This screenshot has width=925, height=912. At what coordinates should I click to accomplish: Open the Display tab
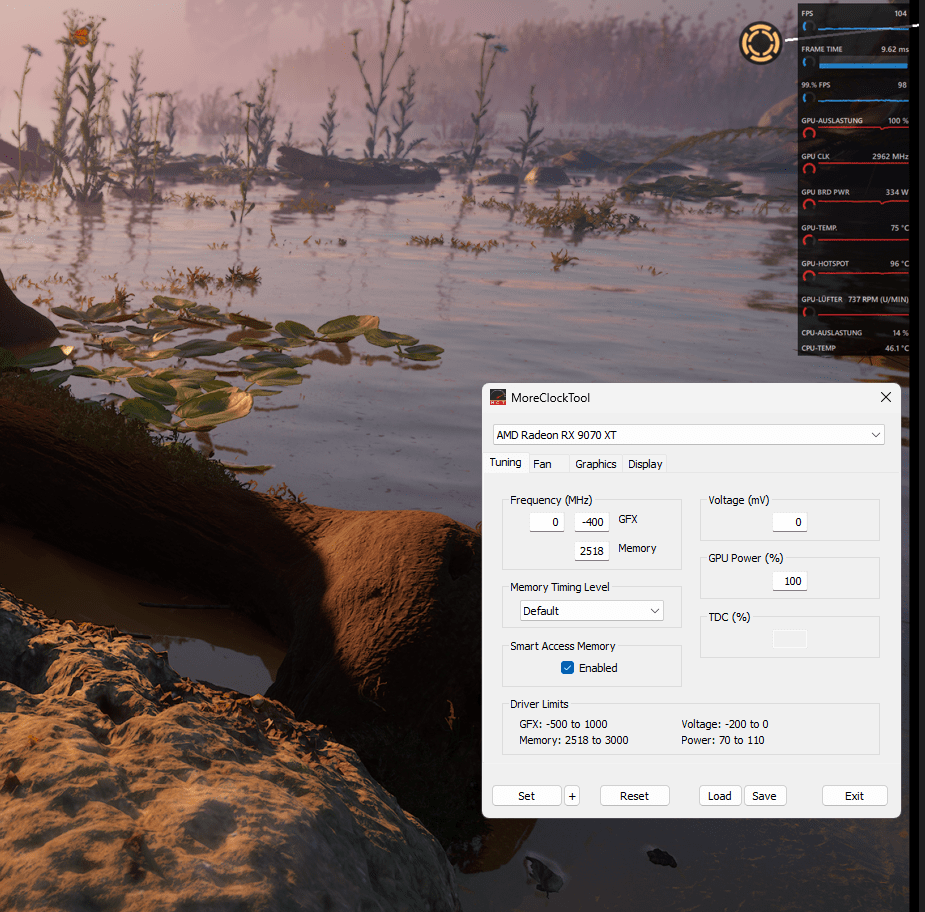pyautogui.click(x=645, y=464)
